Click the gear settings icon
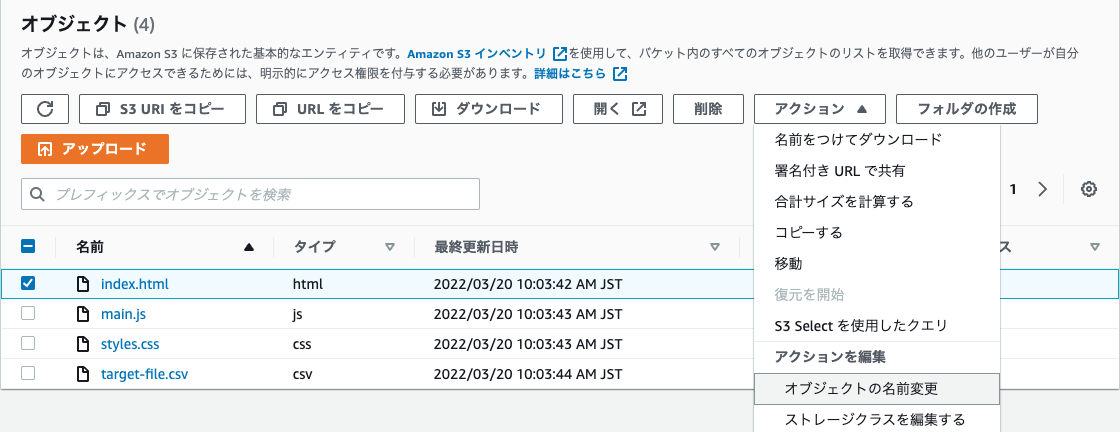The height and width of the screenshot is (432, 1120). point(1089,189)
